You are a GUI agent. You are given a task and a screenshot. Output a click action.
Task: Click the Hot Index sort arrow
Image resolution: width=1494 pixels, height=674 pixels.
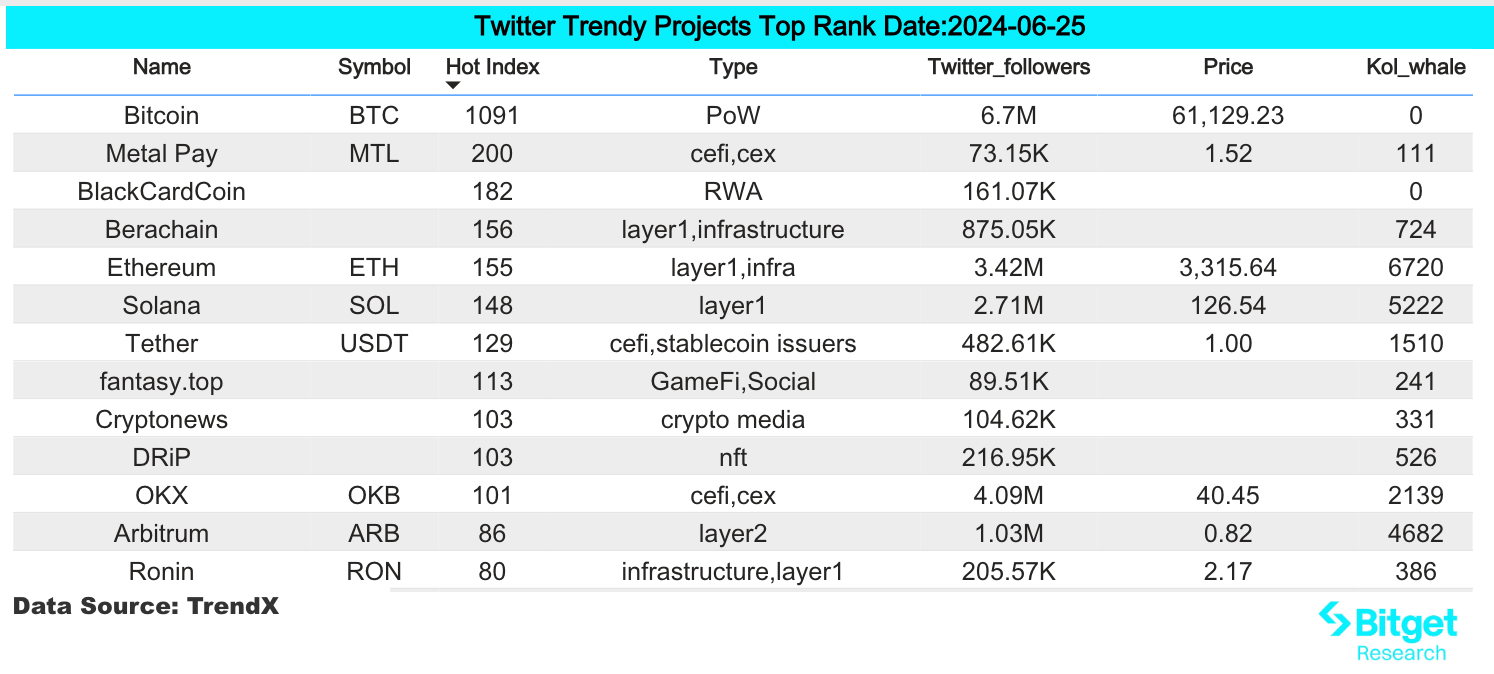[453, 86]
